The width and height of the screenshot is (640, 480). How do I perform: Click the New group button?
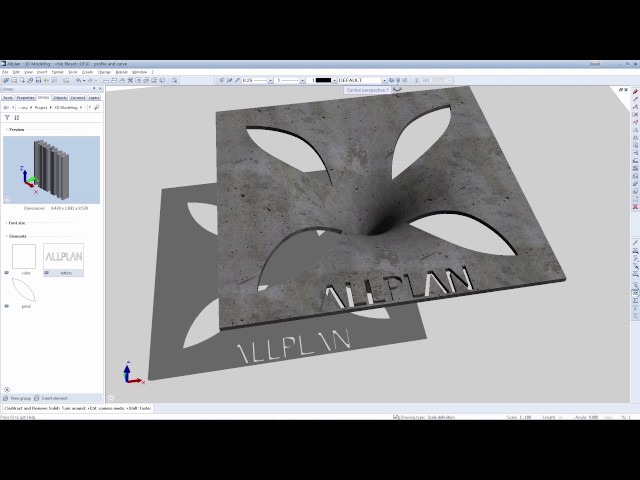tap(17, 398)
